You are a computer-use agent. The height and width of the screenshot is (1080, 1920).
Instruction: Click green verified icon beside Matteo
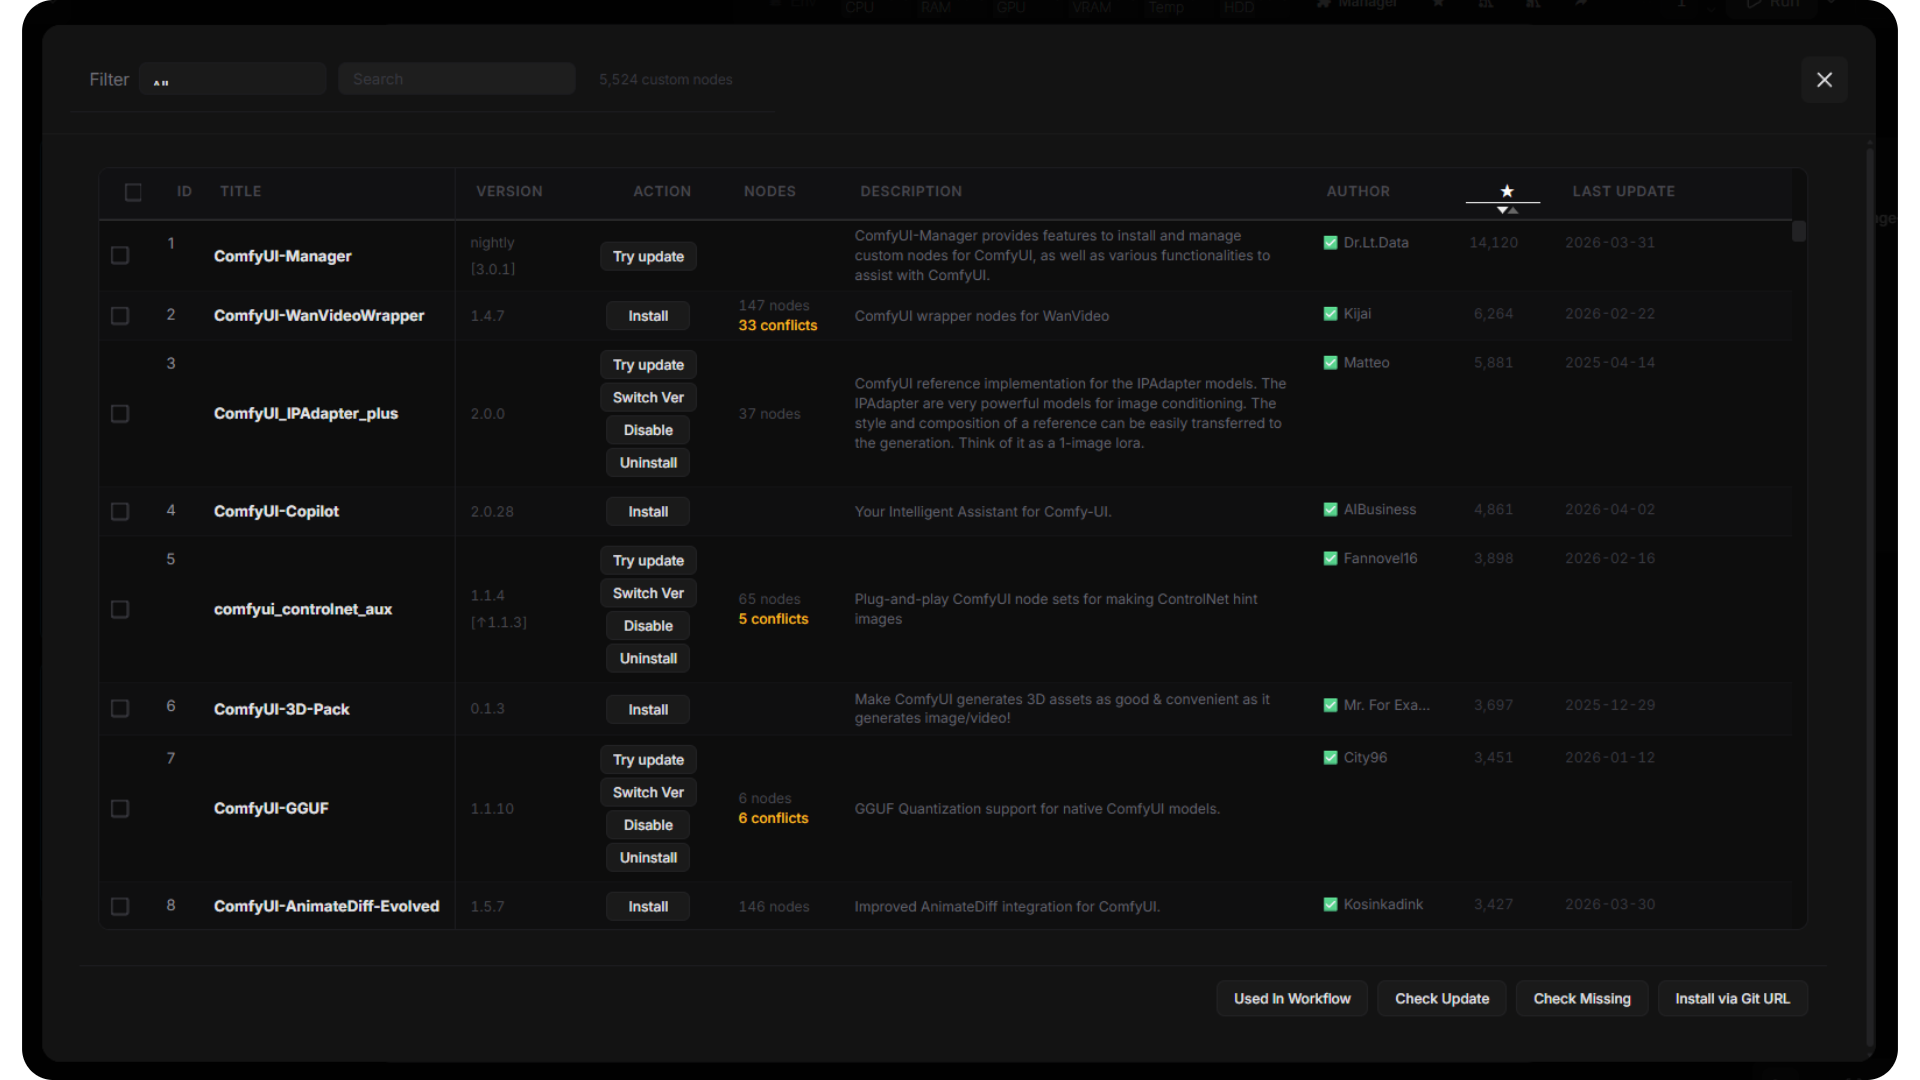(1330, 363)
